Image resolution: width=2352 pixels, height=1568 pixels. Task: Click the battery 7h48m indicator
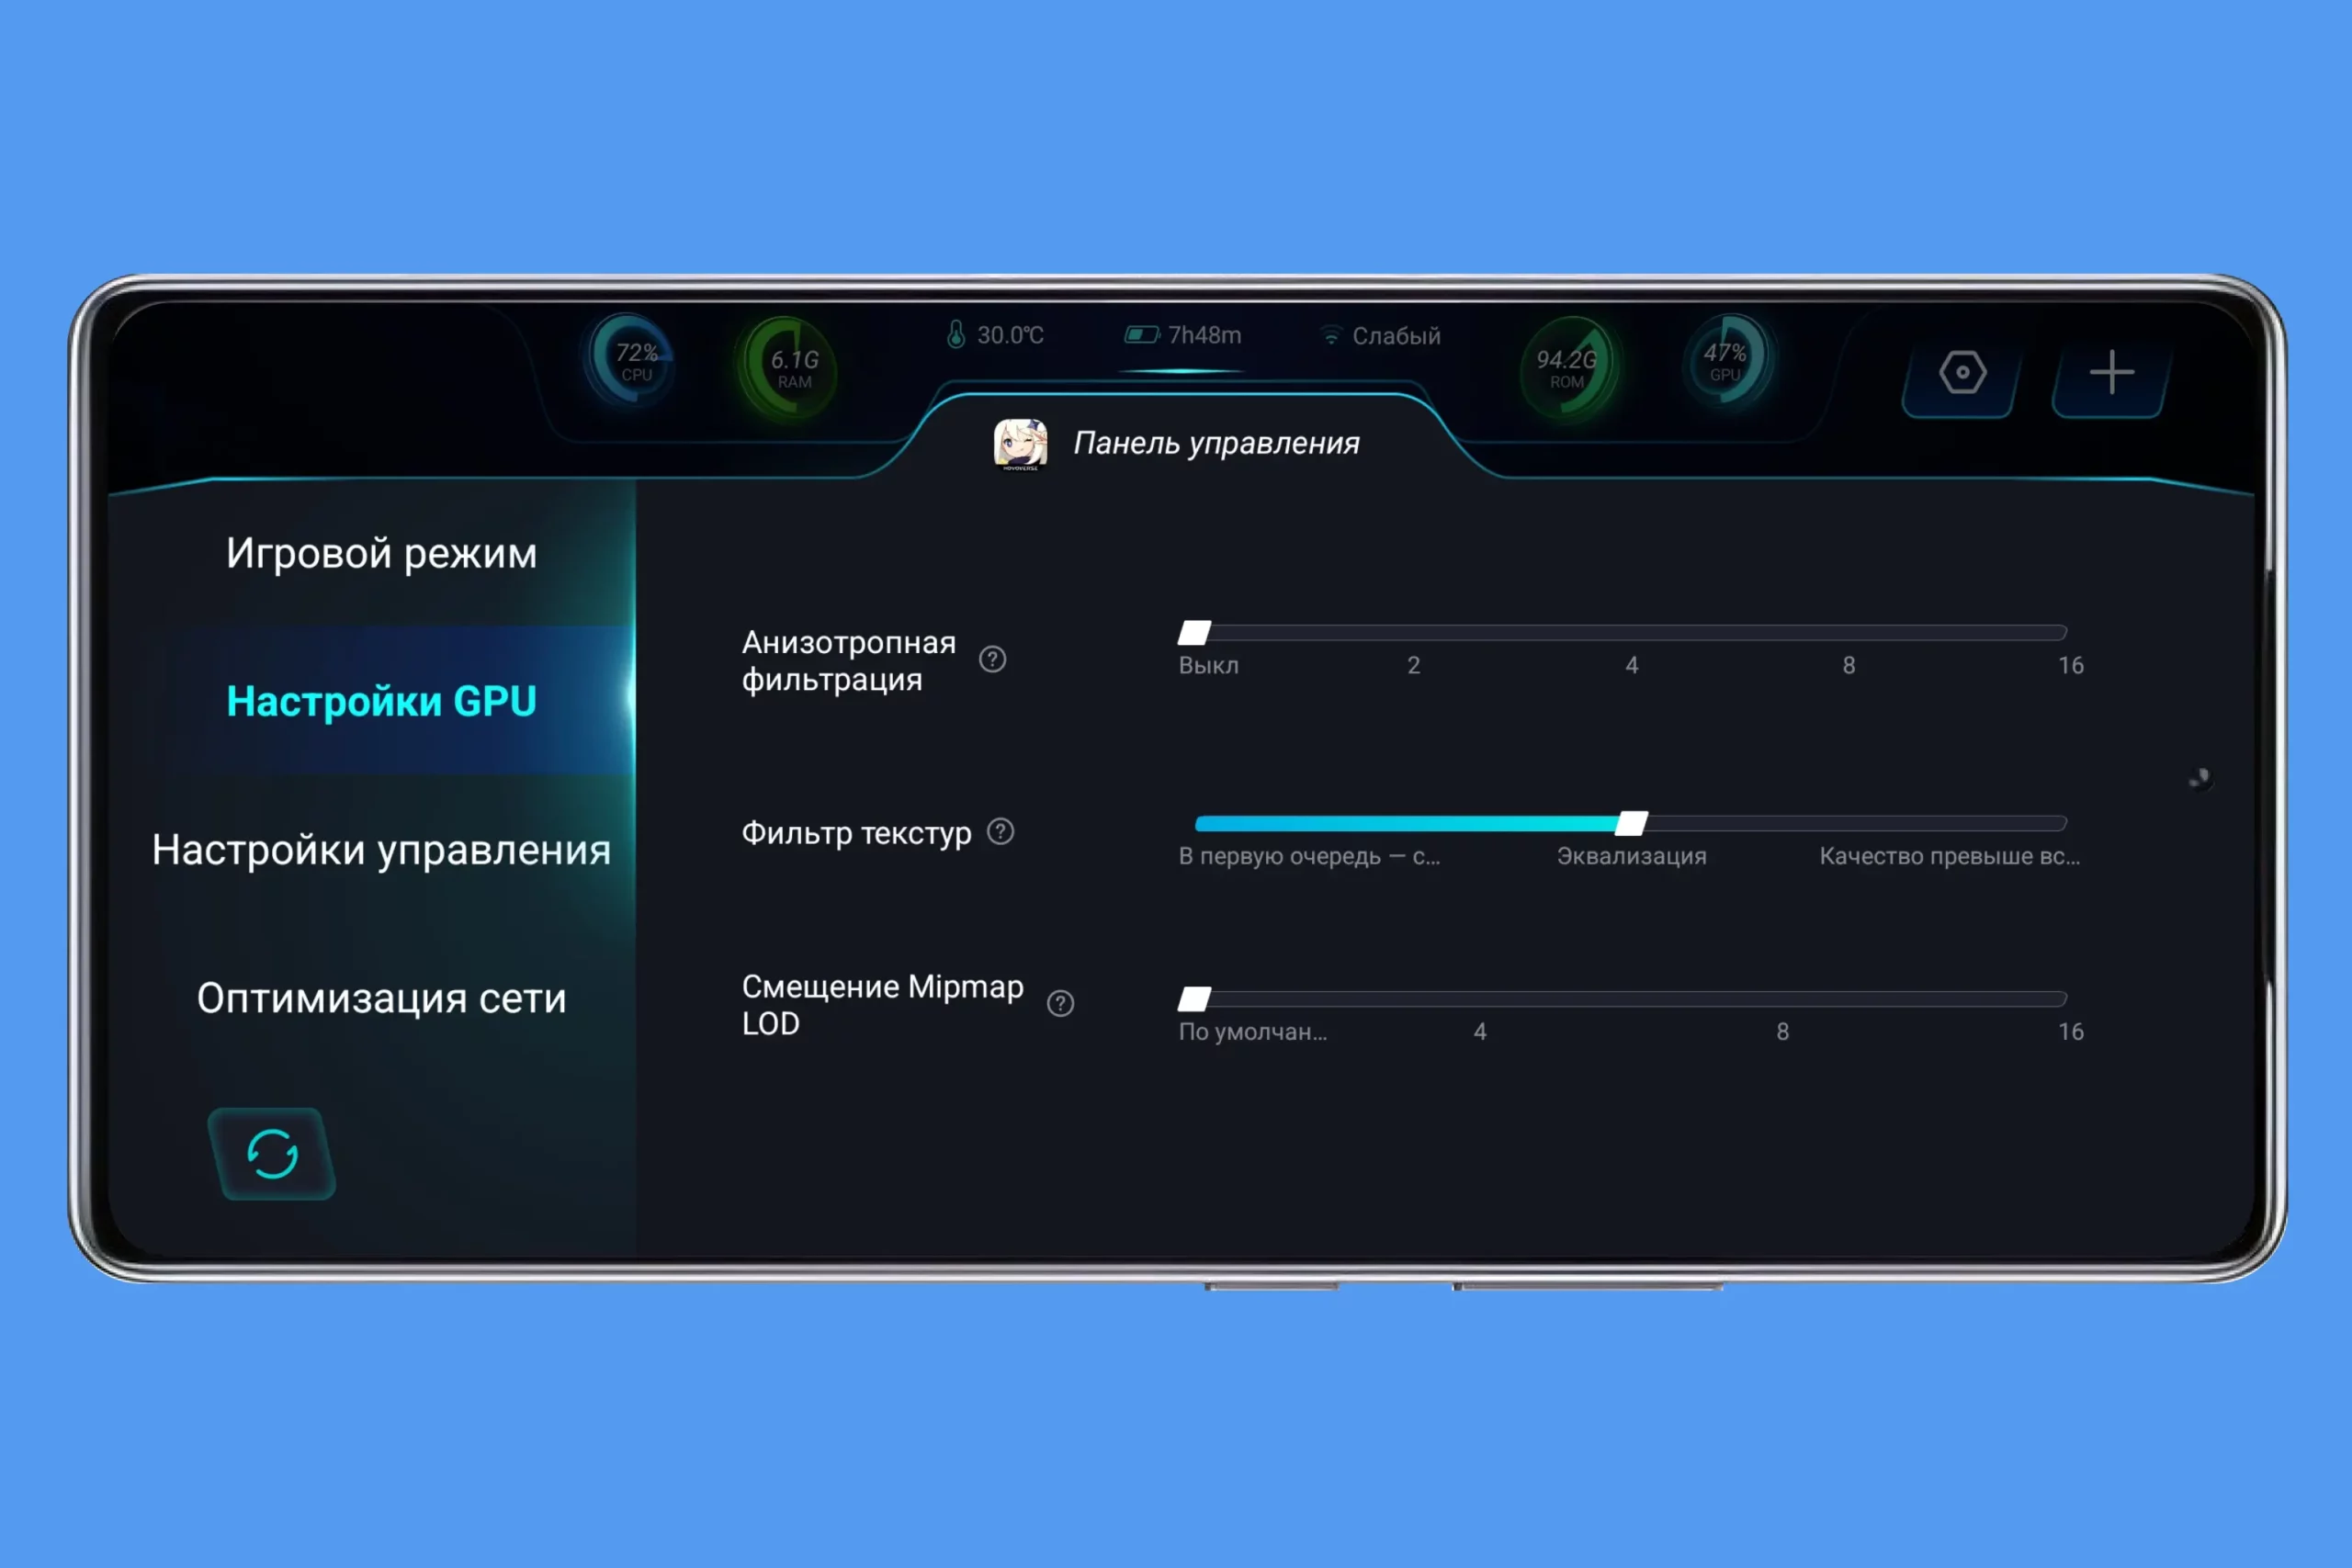click(x=1184, y=335)
